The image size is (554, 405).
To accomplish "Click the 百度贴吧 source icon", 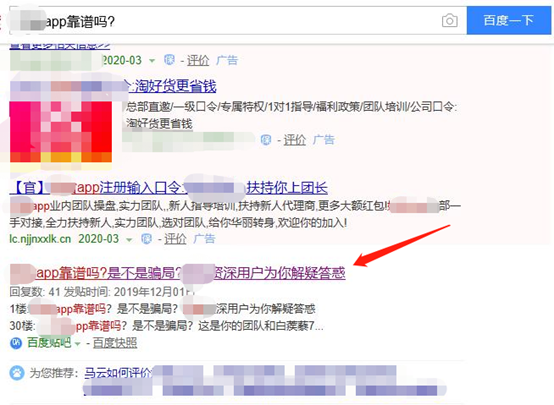I will point(16,343).
